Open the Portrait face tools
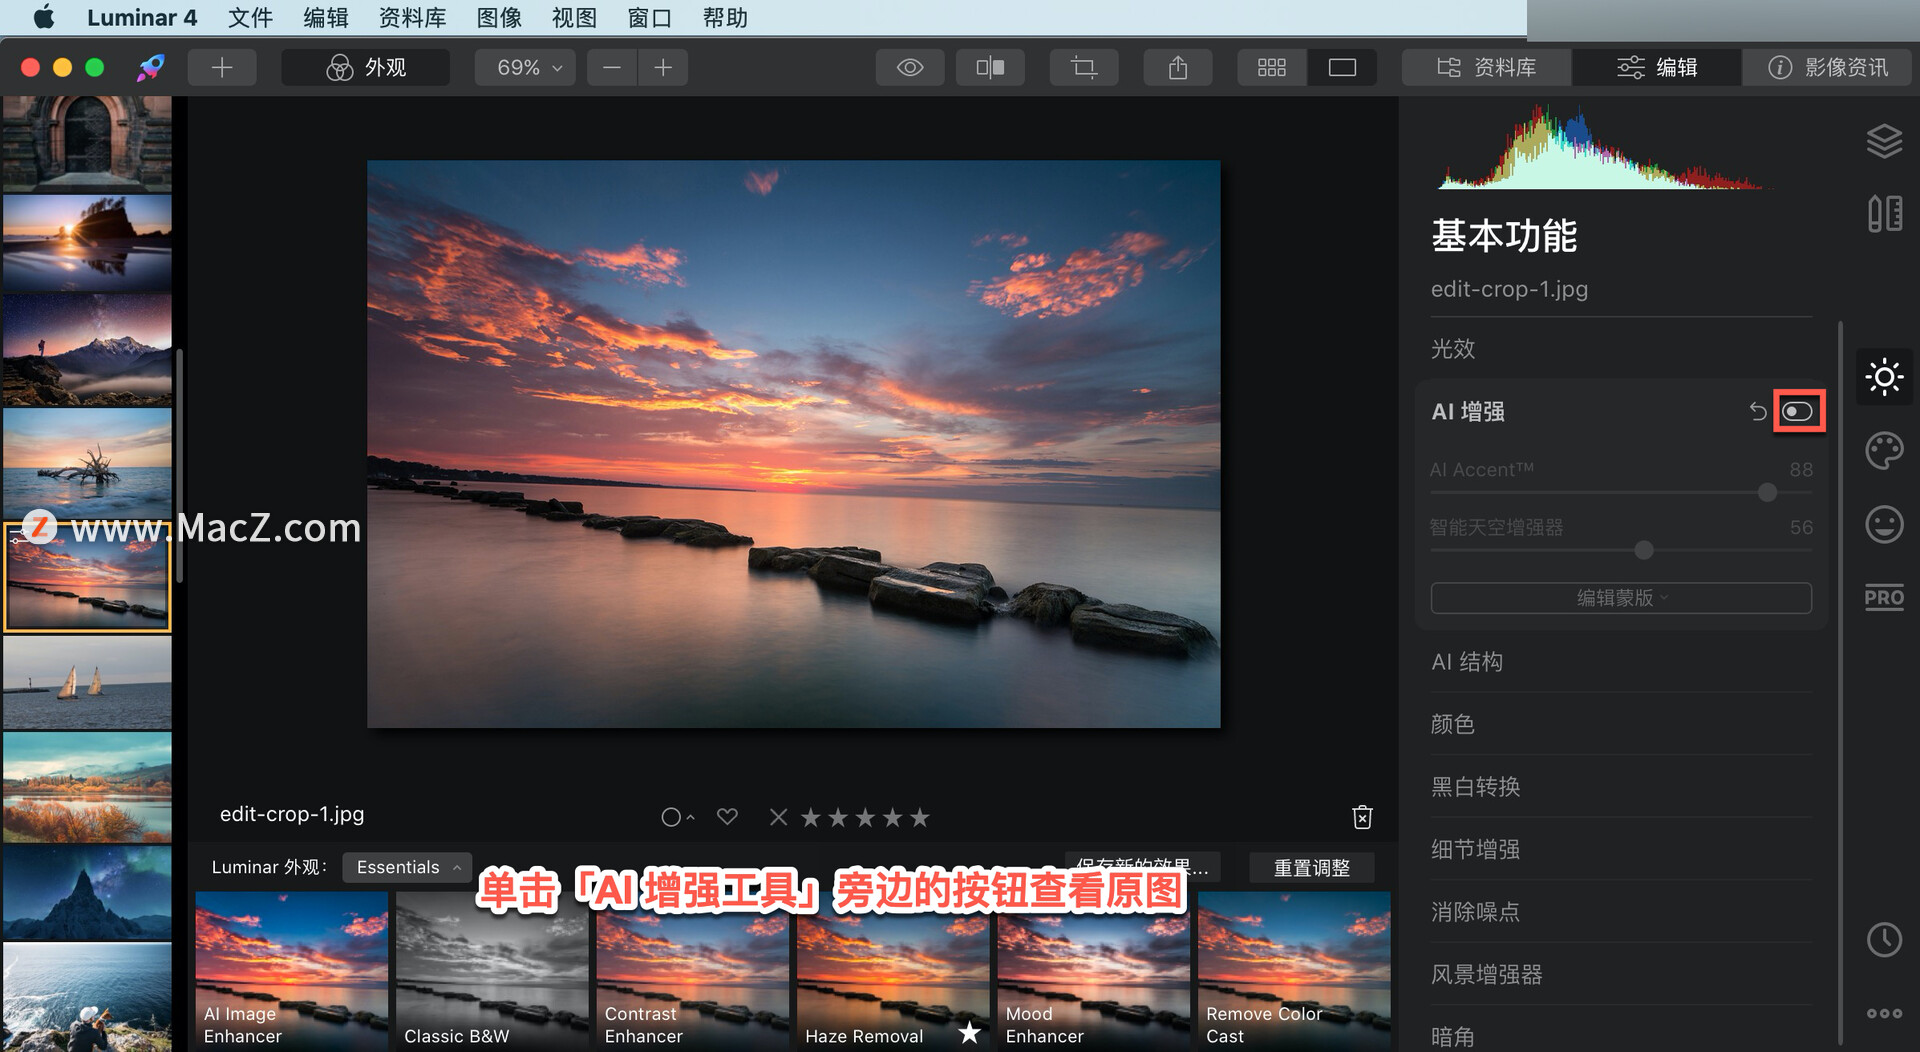The image size is (1920, 1052). tap(1884, 524)
